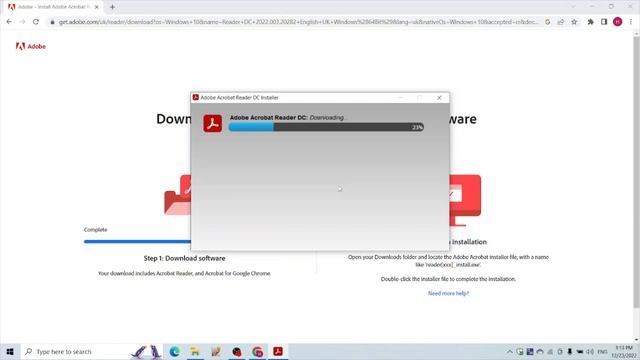Go back in Chrome
This screenshot has height=360, width=640.
click(x=9, y=22)
